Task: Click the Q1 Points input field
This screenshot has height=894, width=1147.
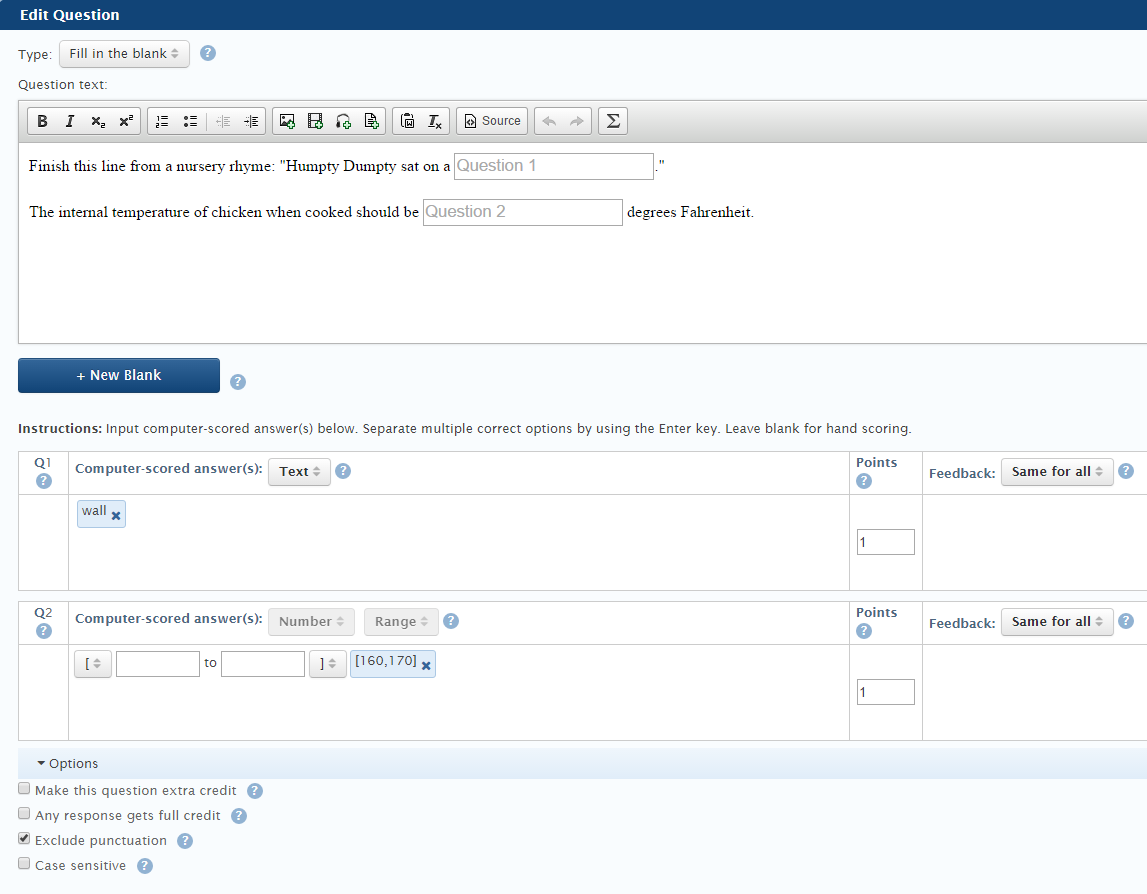Action: (885, 542)
